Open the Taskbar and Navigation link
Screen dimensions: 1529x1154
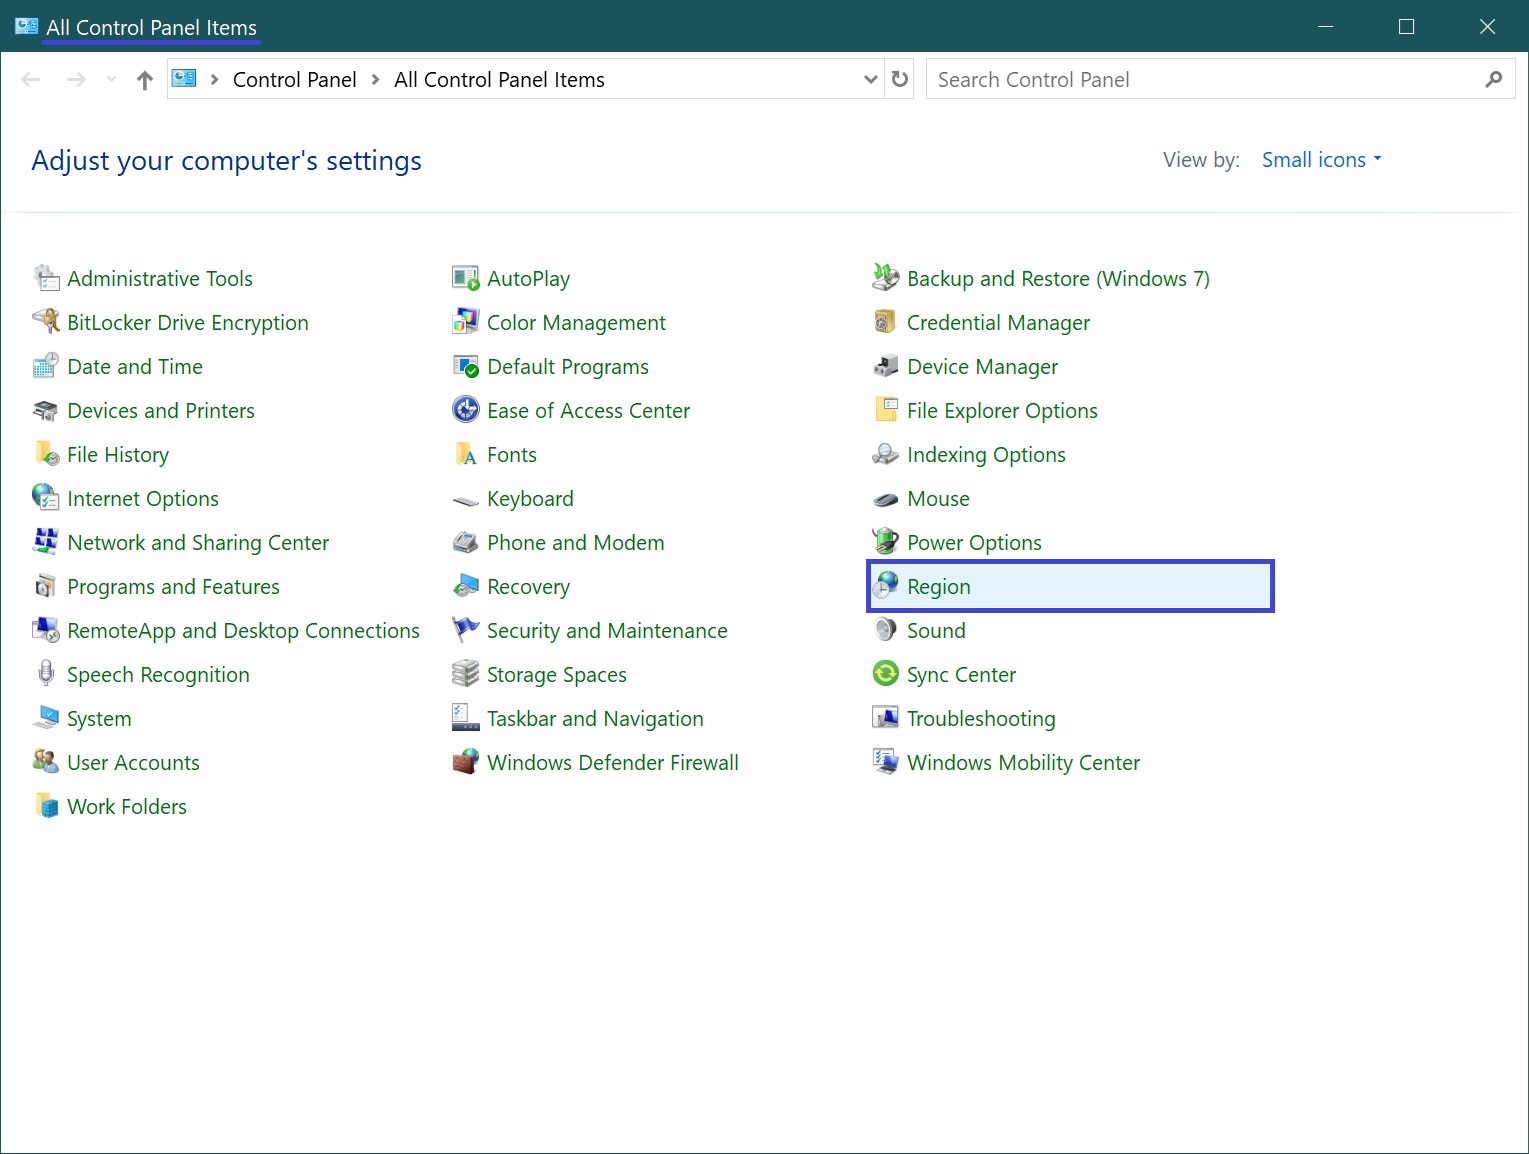point(595,719)
